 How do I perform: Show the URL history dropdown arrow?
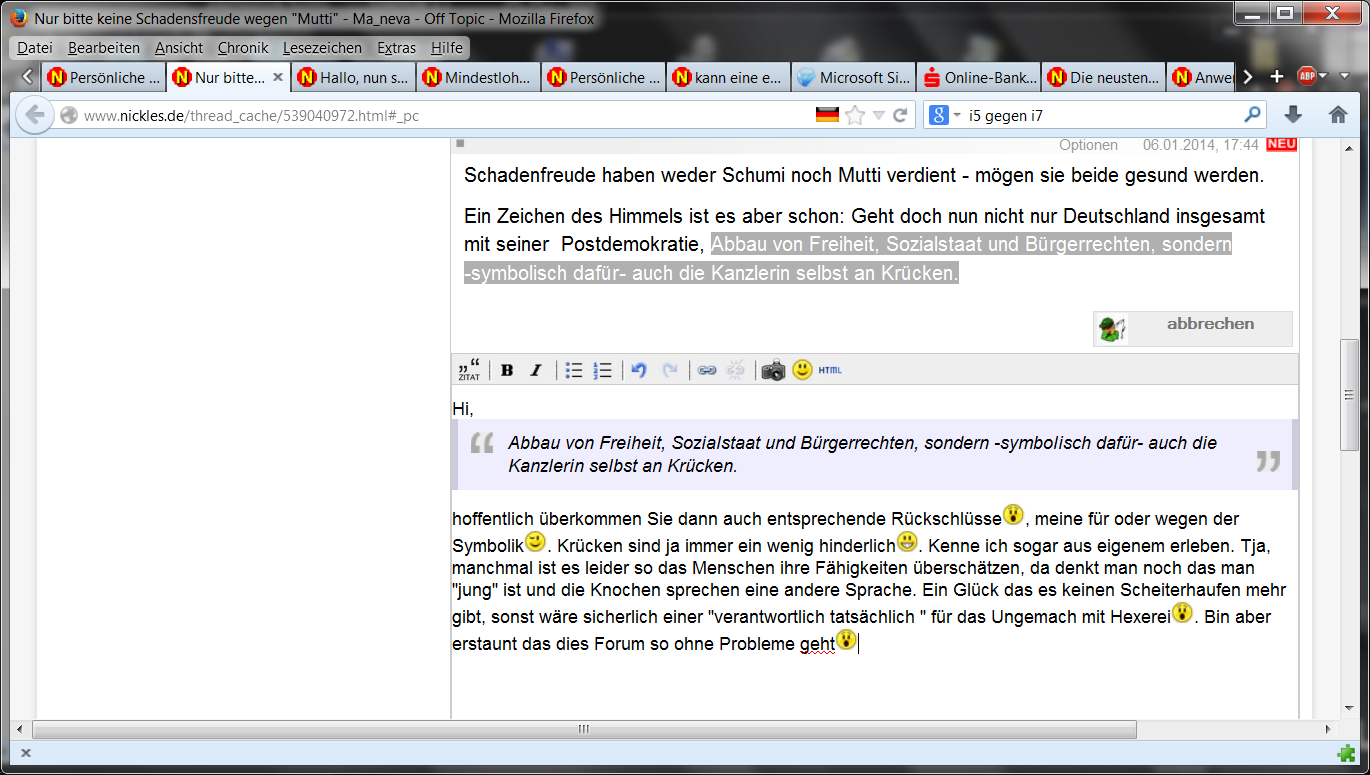(878, 115)
